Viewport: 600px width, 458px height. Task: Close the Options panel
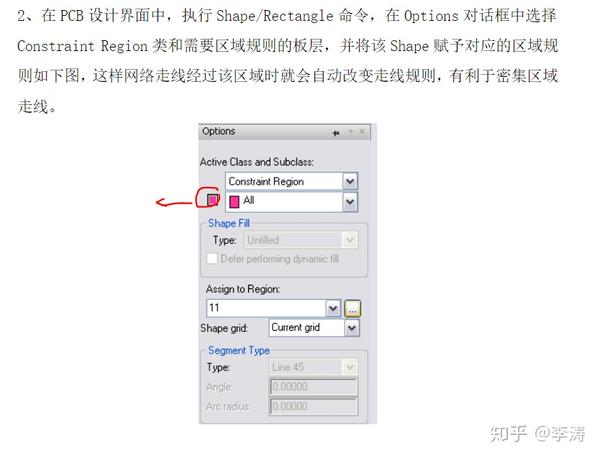click(362, 132)
